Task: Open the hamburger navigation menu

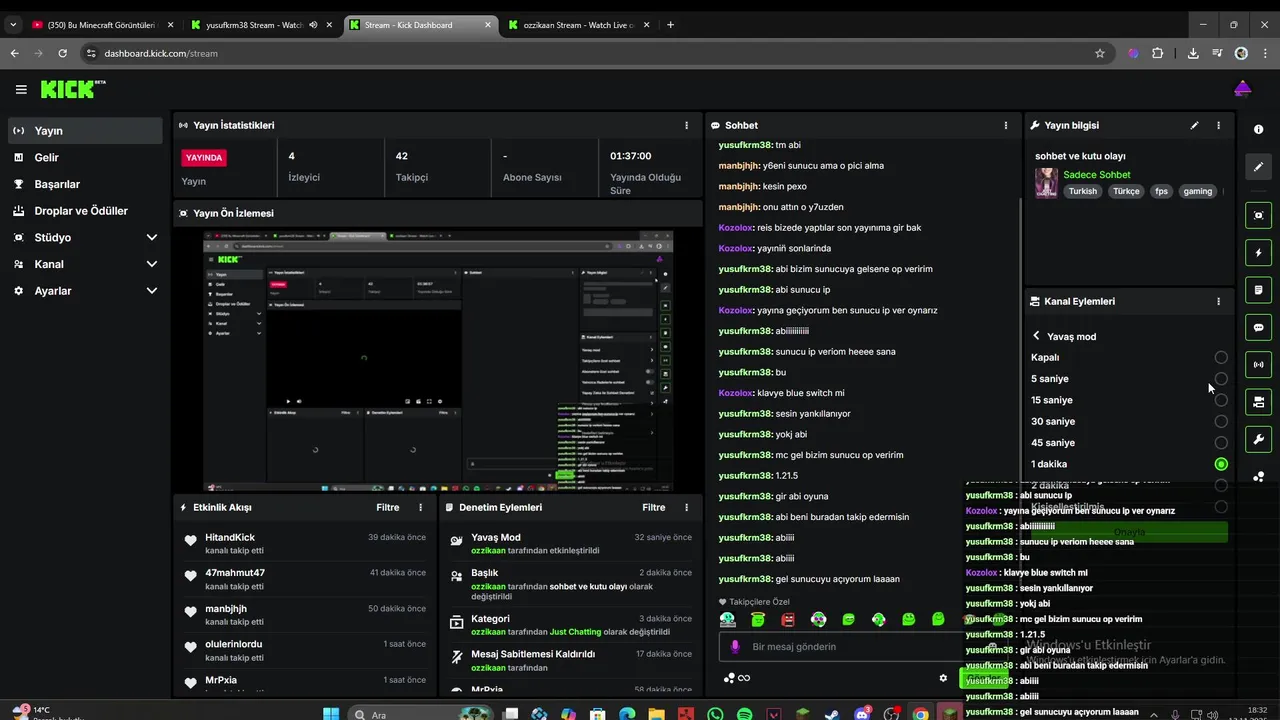Action: (21, 90)
